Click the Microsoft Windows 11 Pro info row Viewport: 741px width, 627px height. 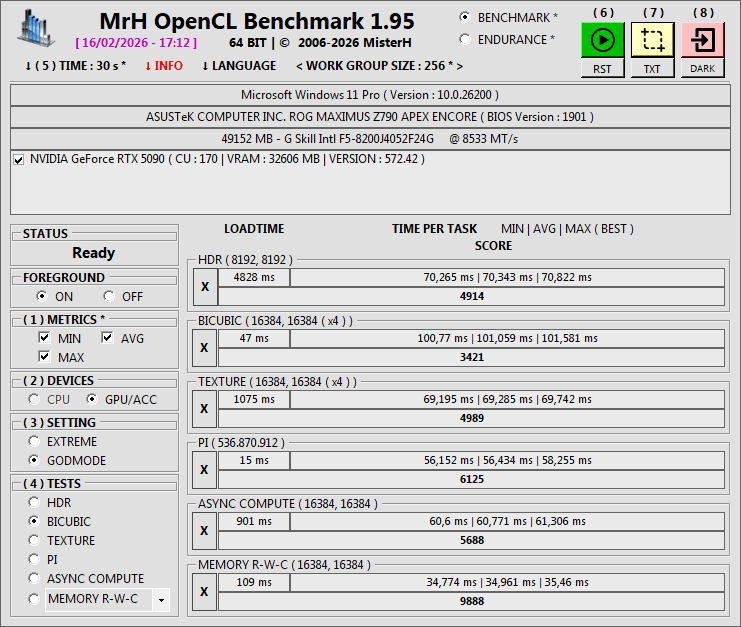pos(370,95)
